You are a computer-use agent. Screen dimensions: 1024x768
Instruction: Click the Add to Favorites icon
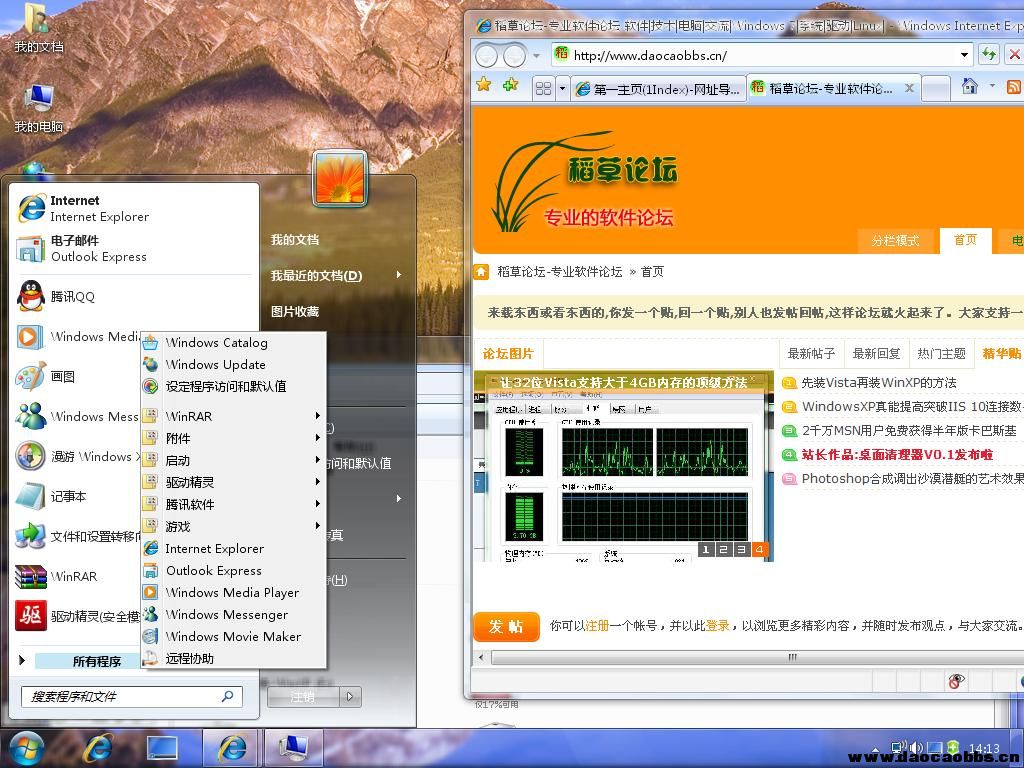point(510,86)
